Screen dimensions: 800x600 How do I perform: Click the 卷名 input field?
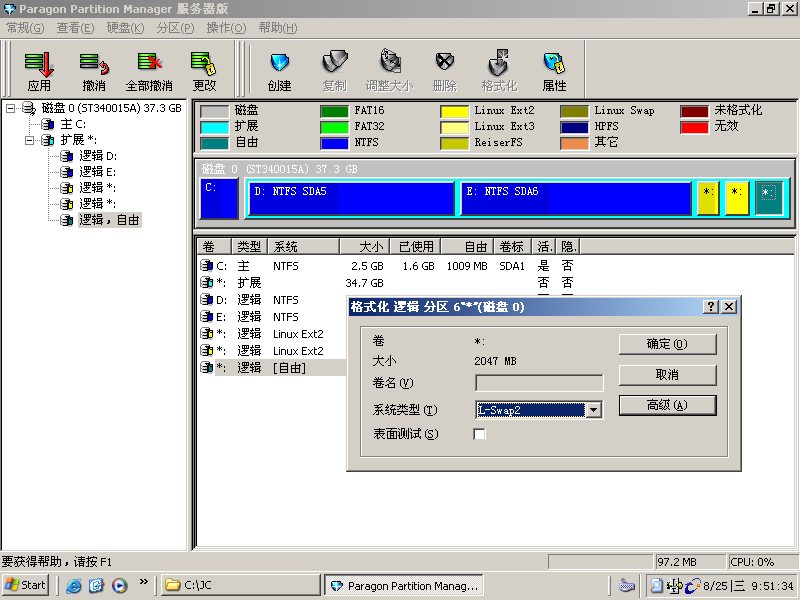coord(539,383)
